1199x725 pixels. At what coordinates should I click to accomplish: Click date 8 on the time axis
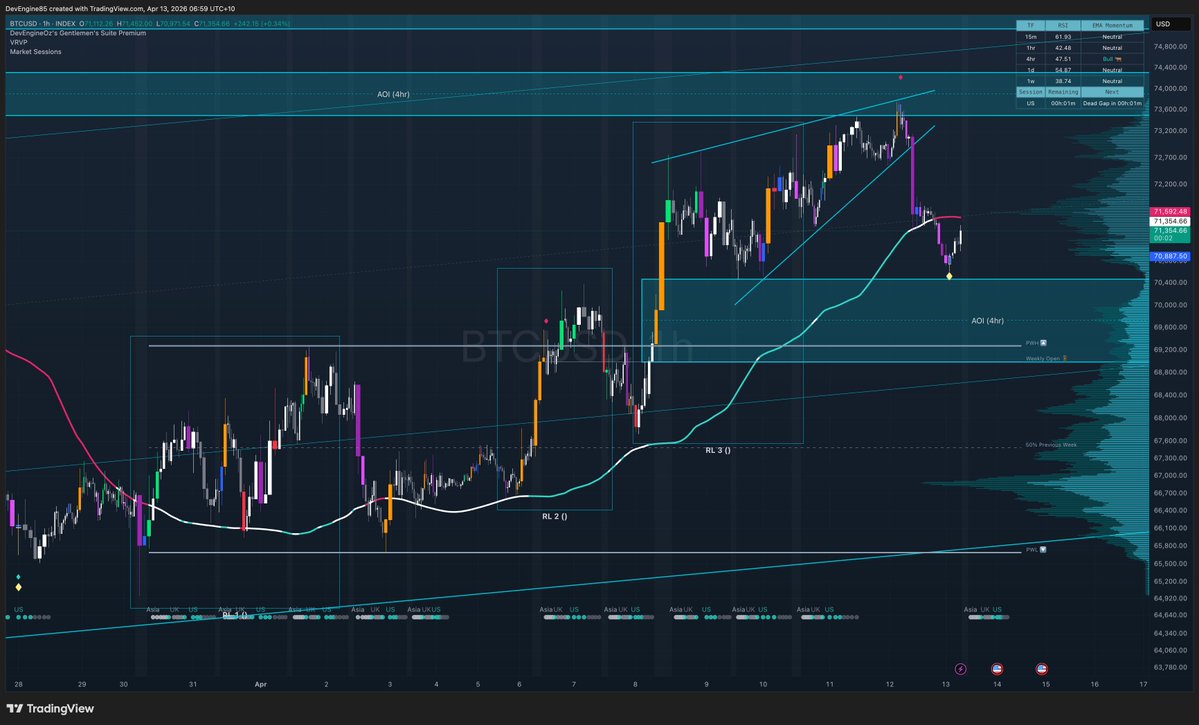(x=635, y=684)
